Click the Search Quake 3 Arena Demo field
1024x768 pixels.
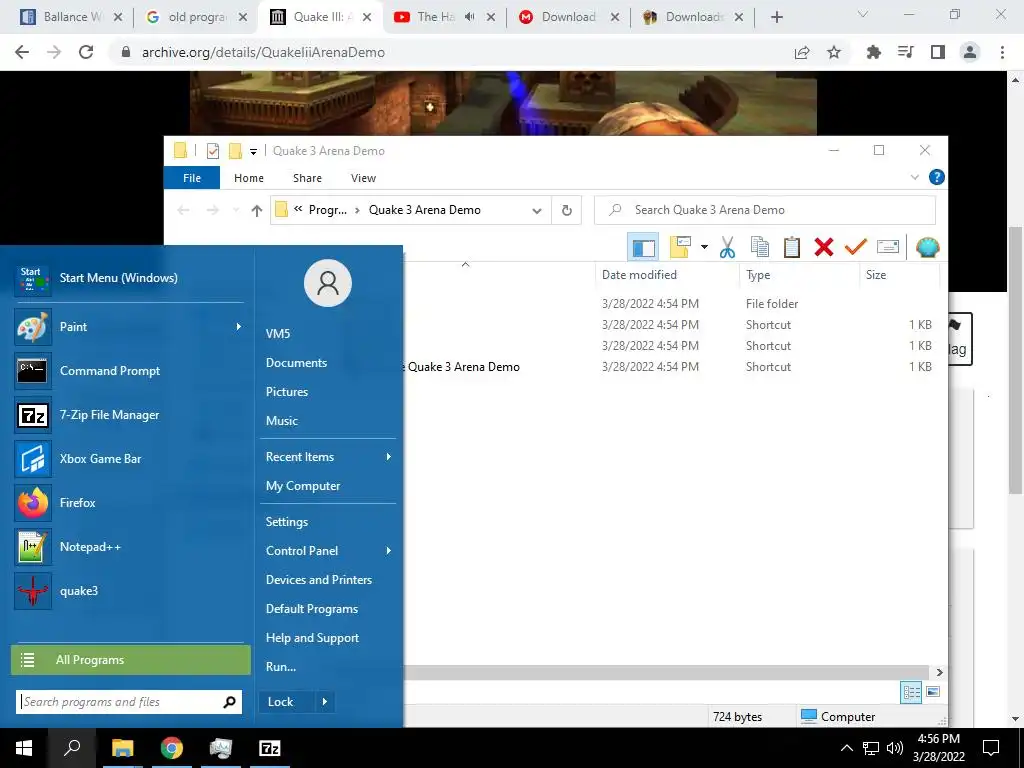765,210
